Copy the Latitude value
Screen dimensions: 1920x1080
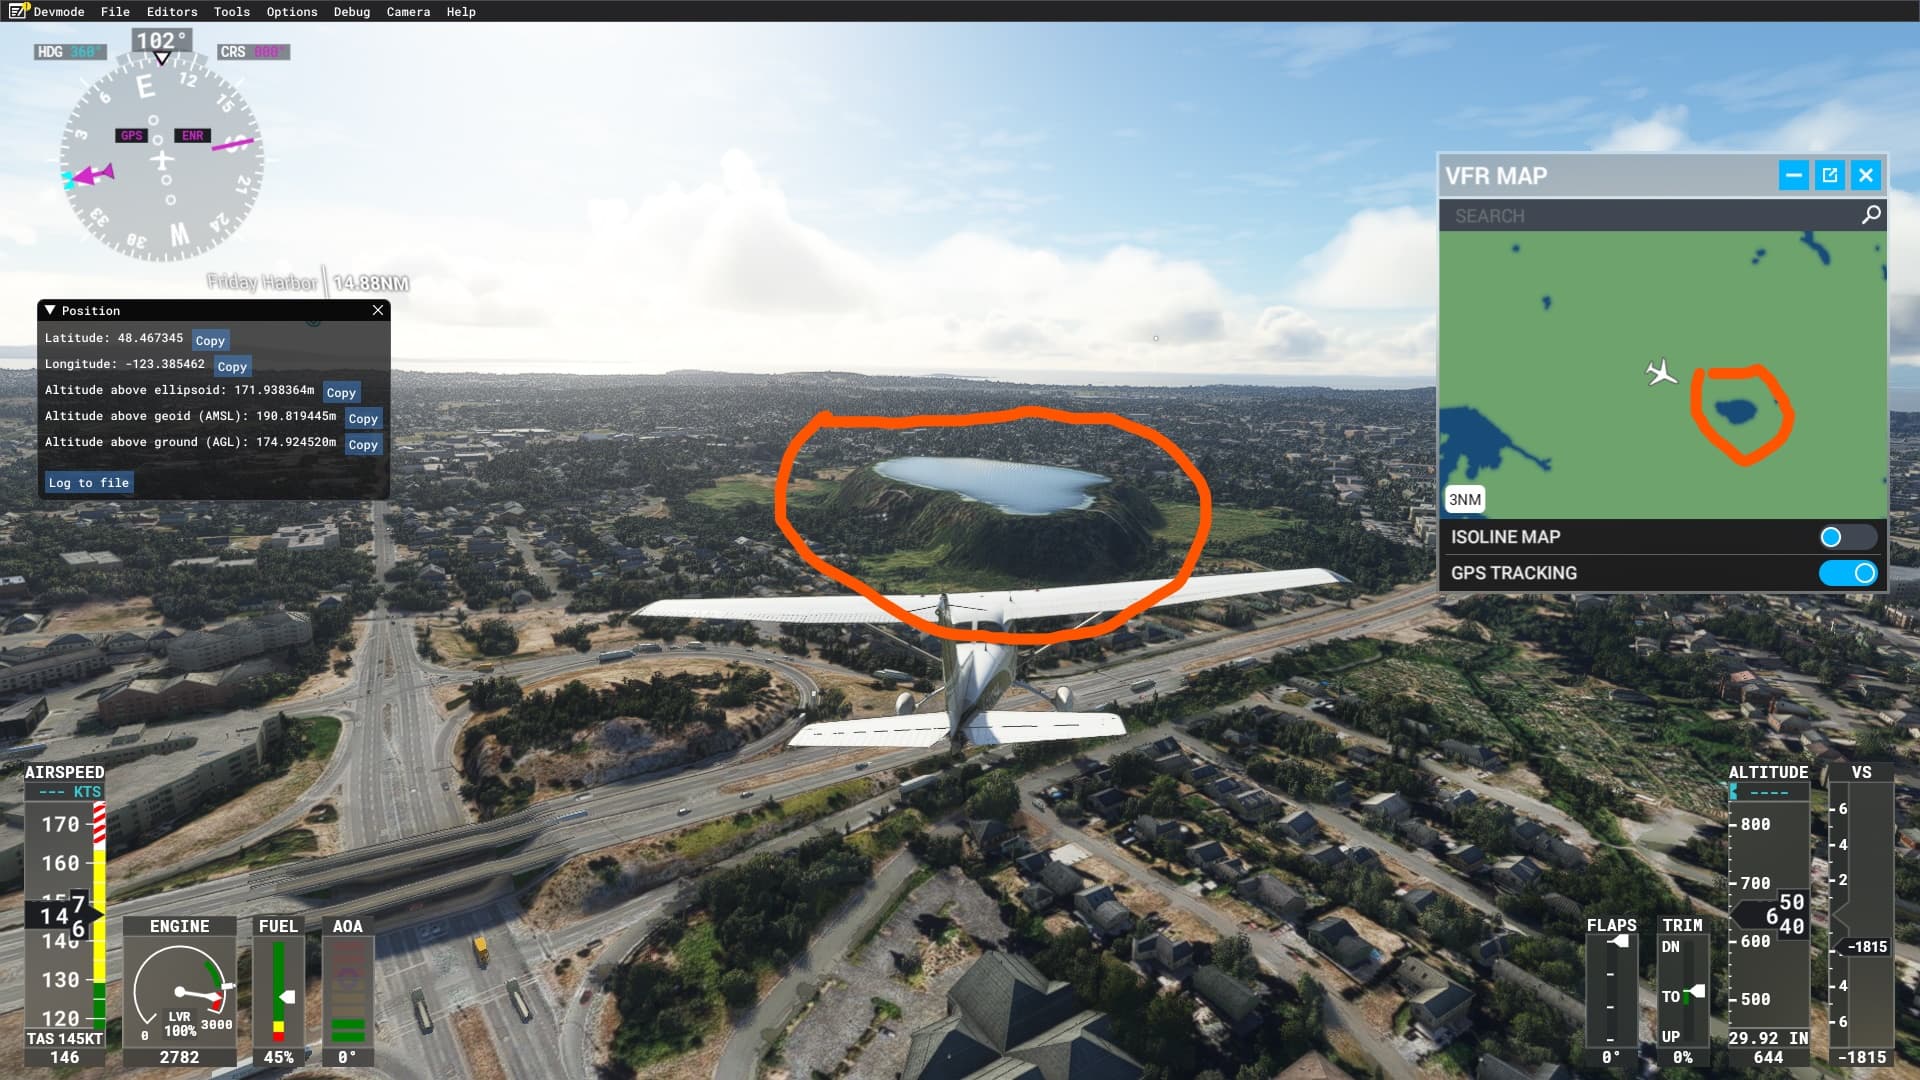210,340
